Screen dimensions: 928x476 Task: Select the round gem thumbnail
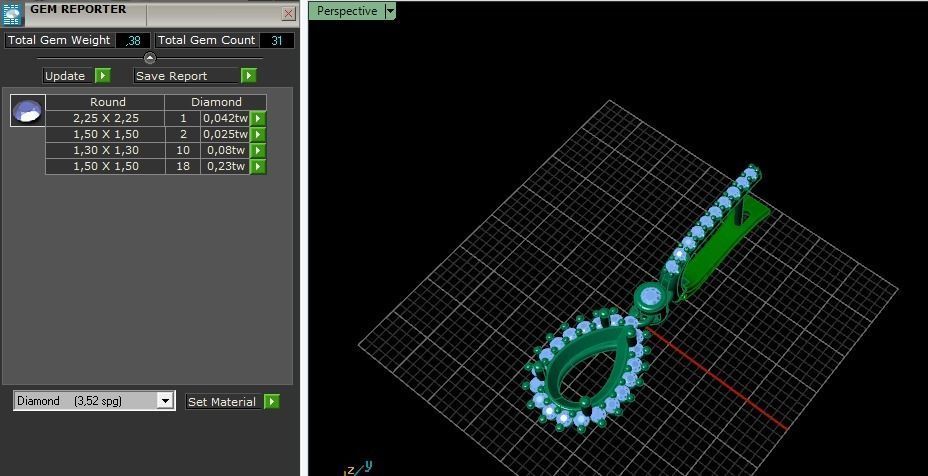(x=28, y=111)
